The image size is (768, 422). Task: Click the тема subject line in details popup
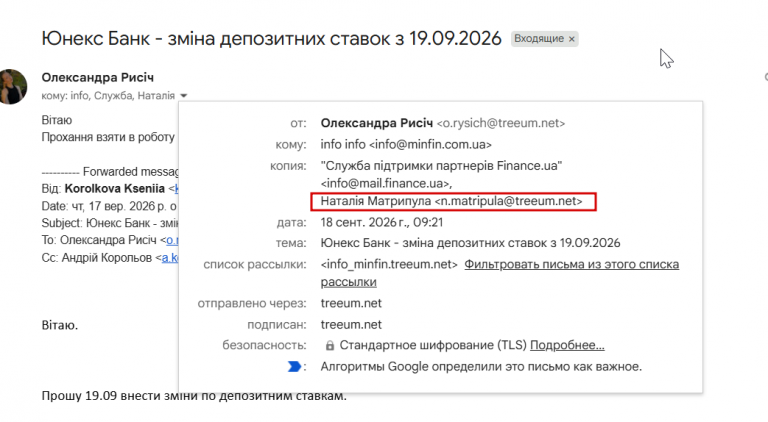(x=470, y=243)
